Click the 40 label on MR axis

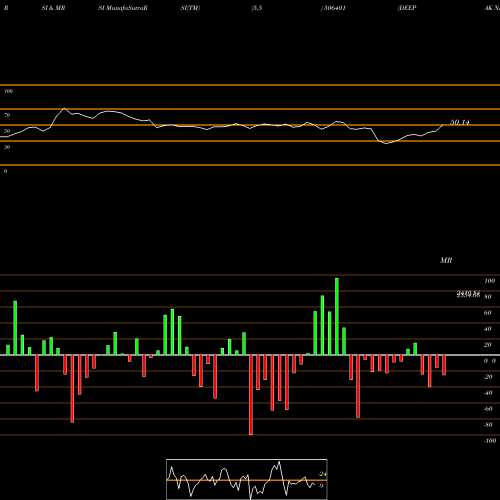(x=488, y=329)
